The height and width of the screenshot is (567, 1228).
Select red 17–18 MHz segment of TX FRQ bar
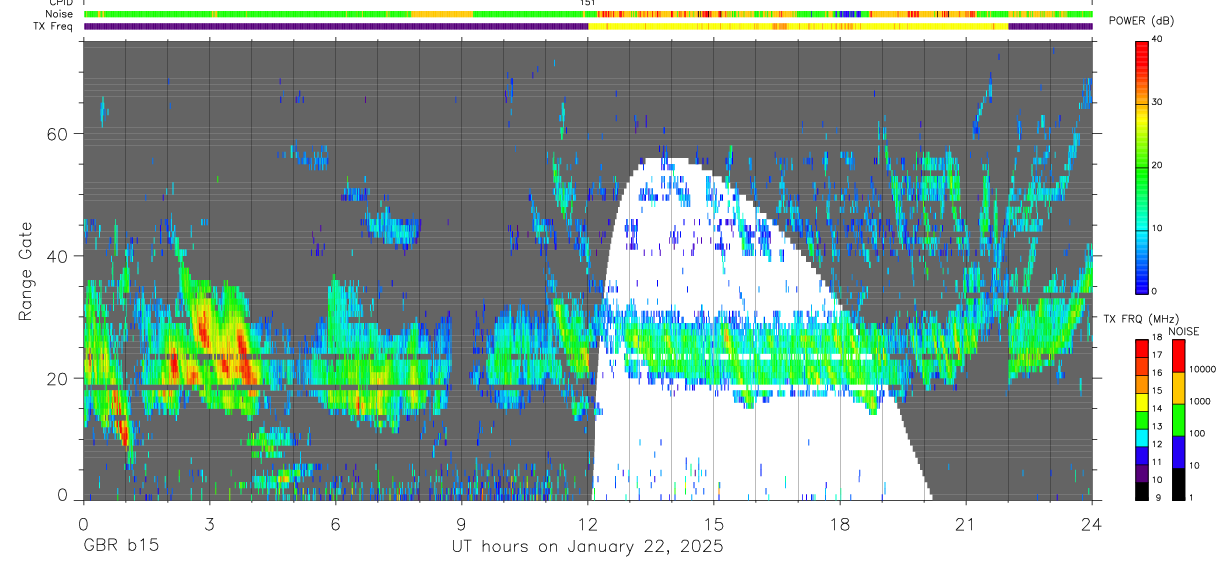tap(1142, 347)
